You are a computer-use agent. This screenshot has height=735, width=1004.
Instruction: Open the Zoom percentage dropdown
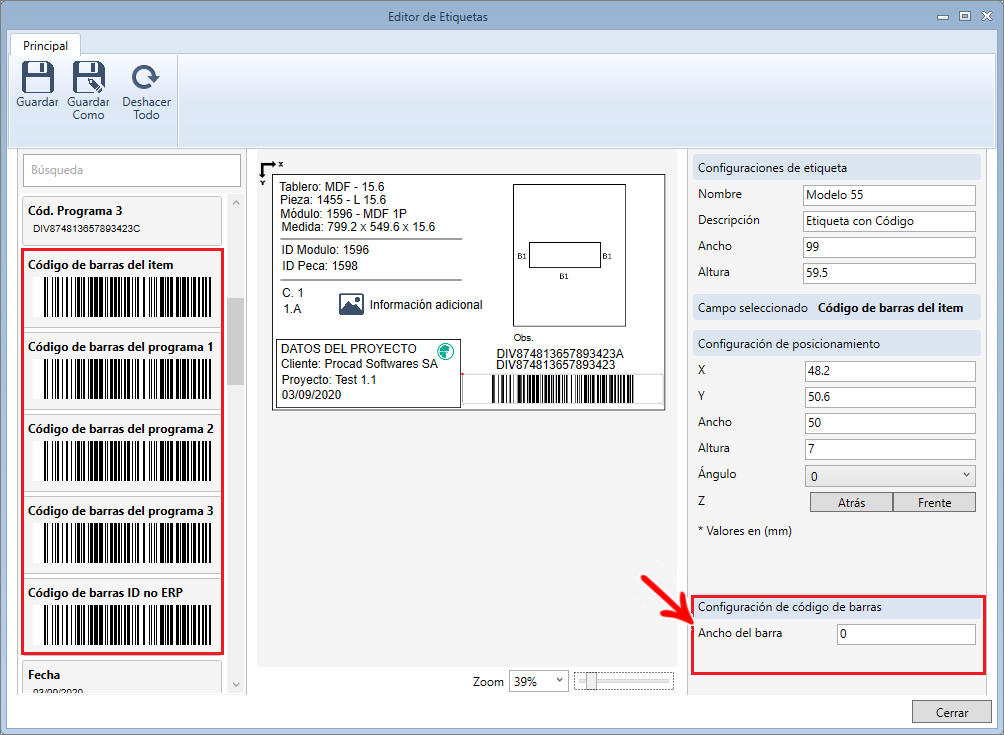pos(538,681)
